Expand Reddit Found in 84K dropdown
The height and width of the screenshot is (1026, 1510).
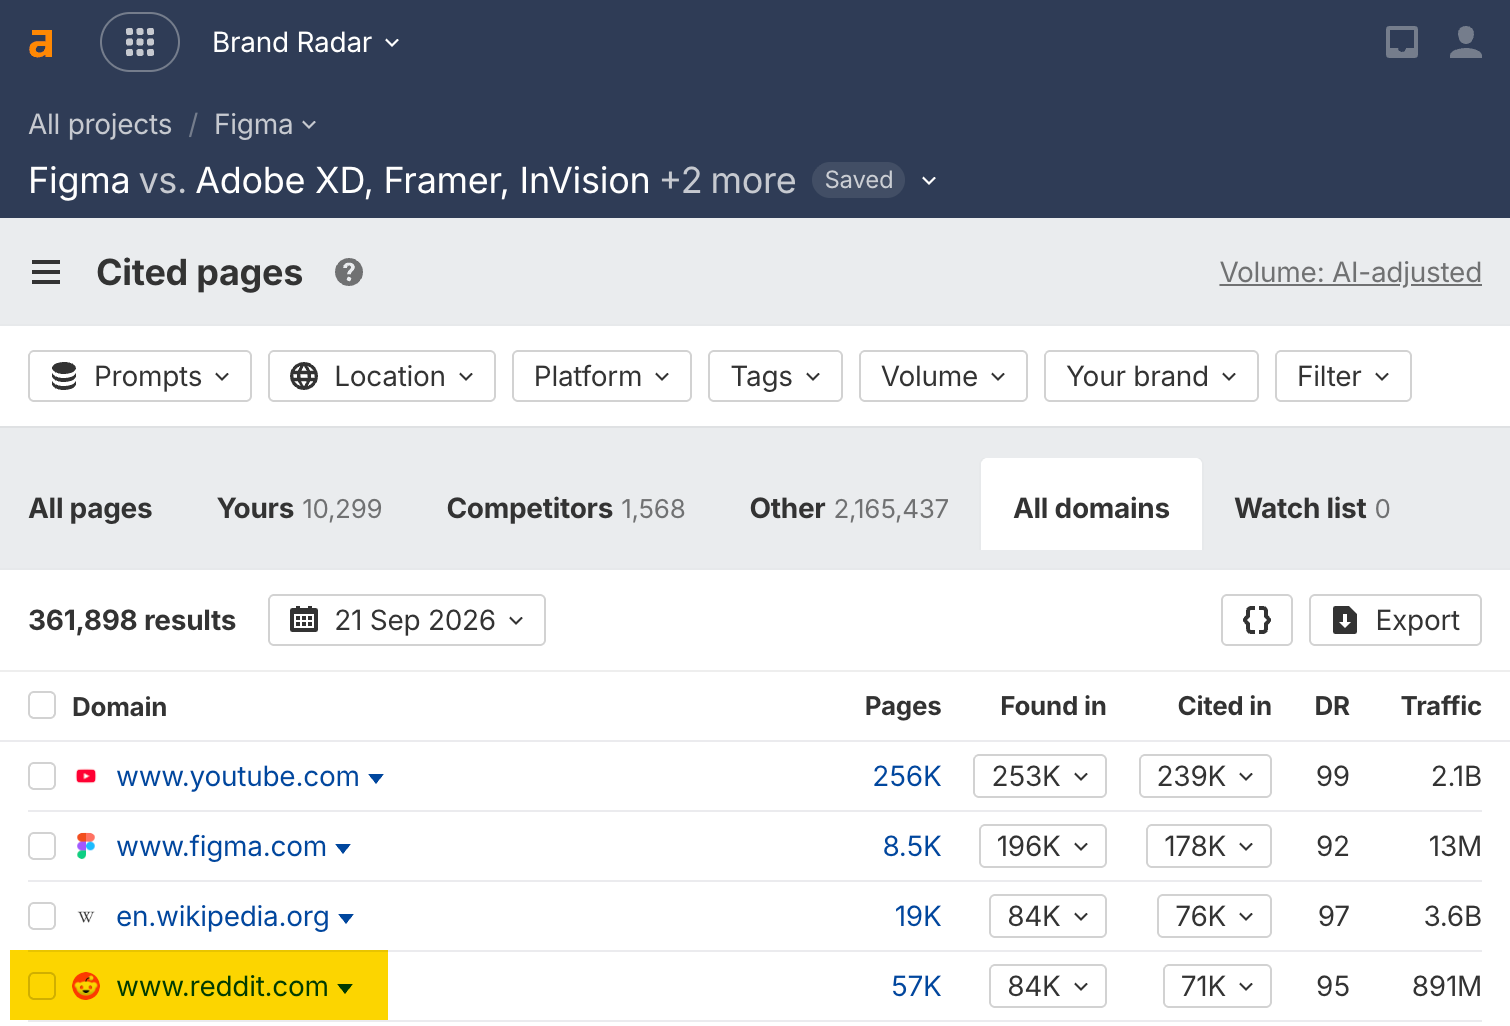click(x=1048, y=986)
